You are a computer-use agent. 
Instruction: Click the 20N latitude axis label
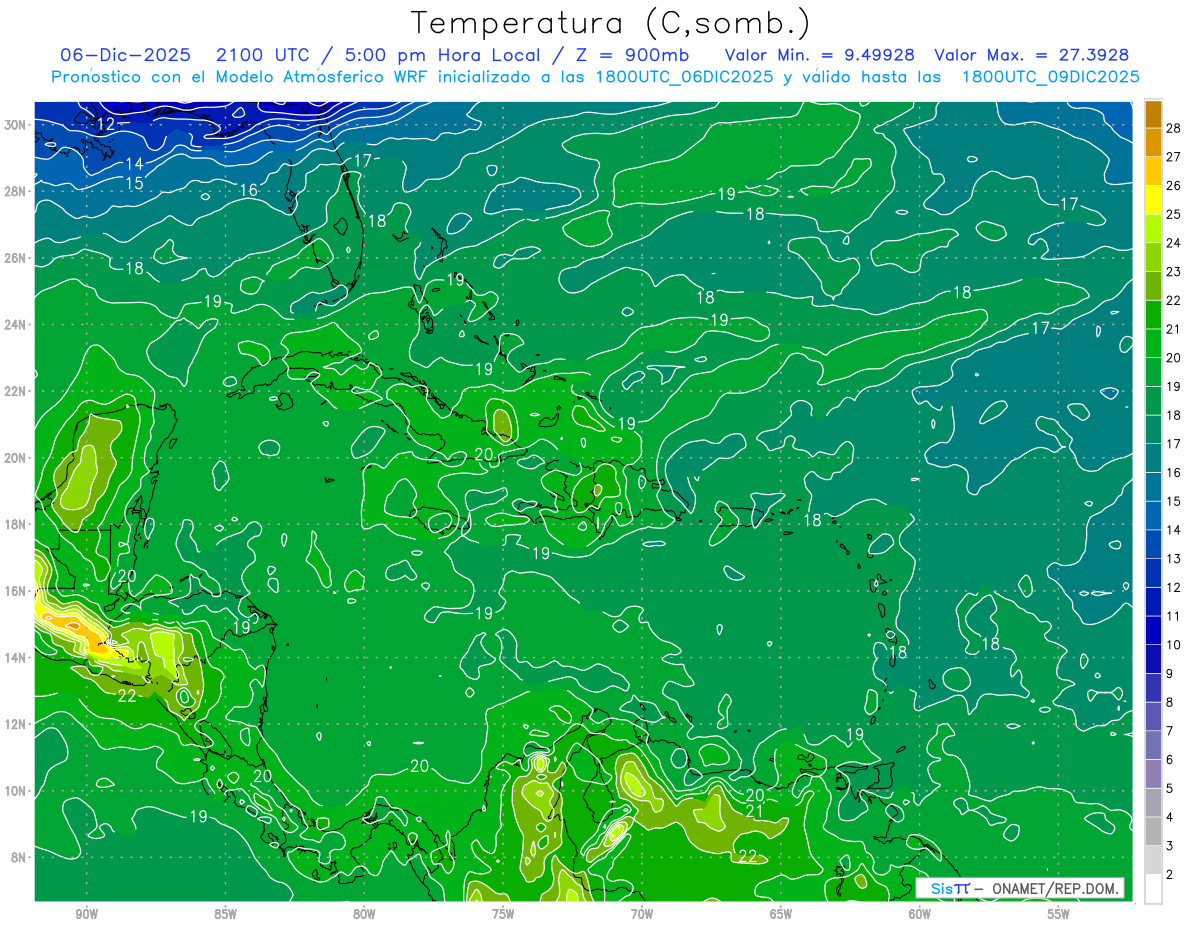(15, 458)
